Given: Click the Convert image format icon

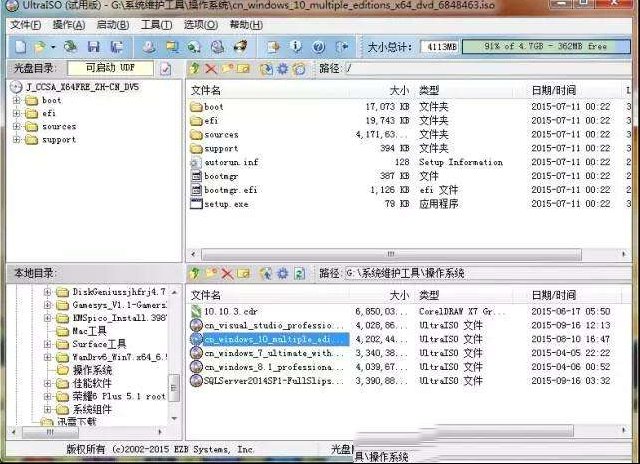Looking at the screenshot, I should [172, 47].
